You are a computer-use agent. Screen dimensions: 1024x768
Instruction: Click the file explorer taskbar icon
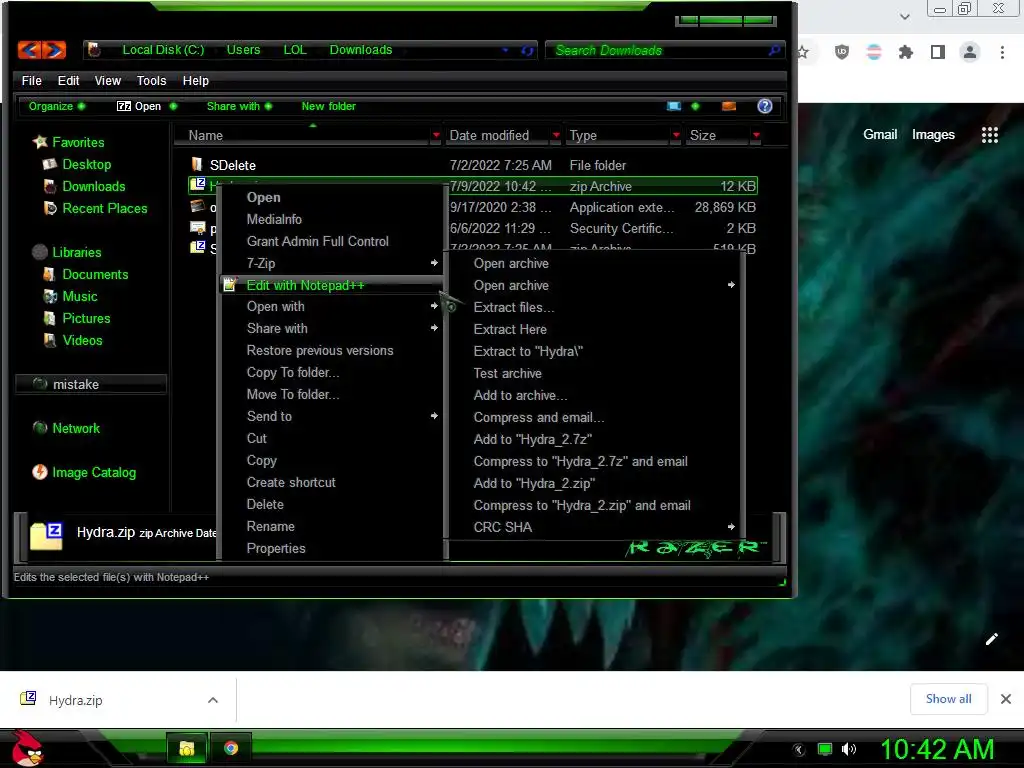(x=187, y=748)
